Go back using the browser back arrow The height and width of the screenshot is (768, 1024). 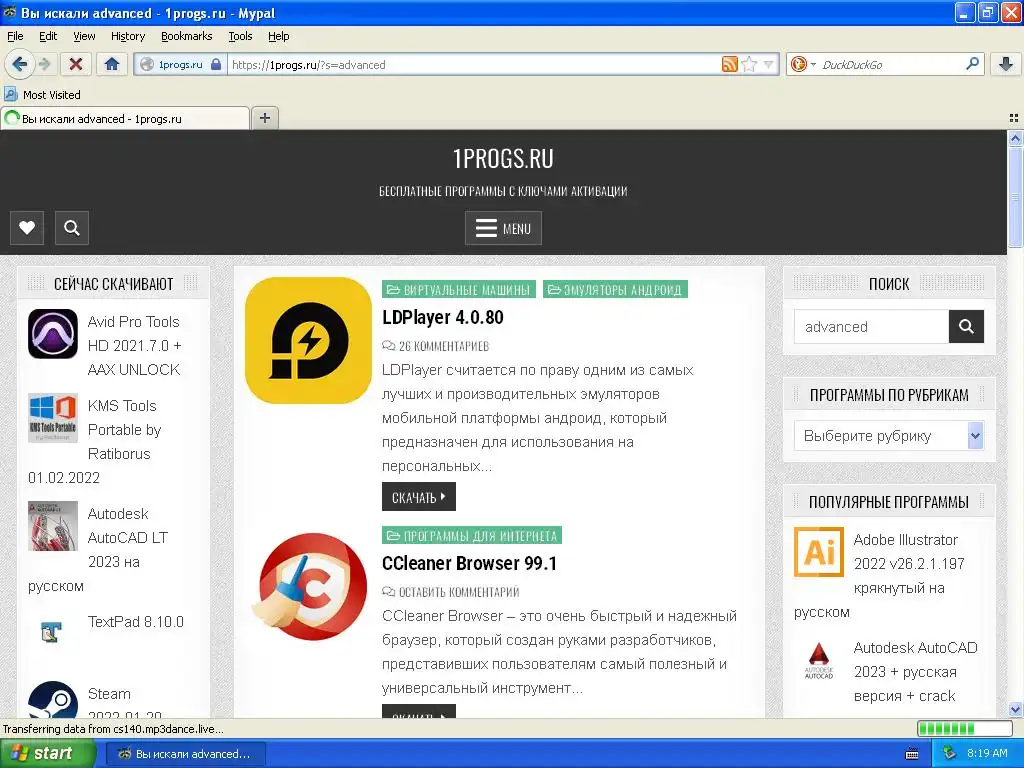19,64
